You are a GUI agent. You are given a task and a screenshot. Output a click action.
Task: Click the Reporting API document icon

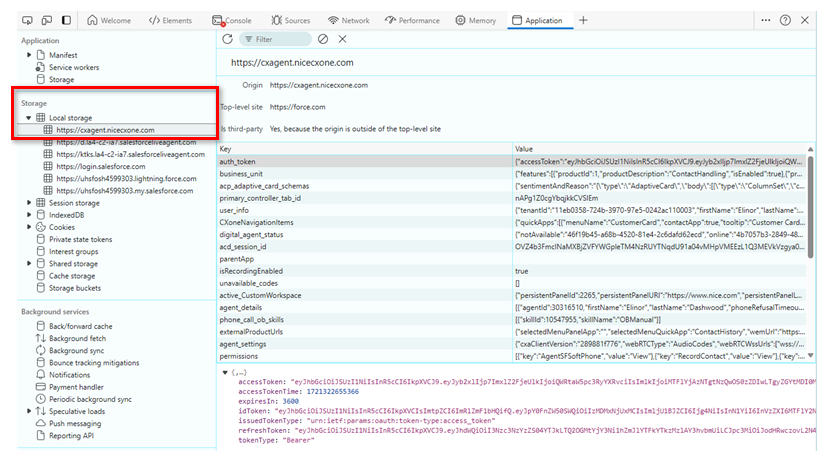click(41, 436)
